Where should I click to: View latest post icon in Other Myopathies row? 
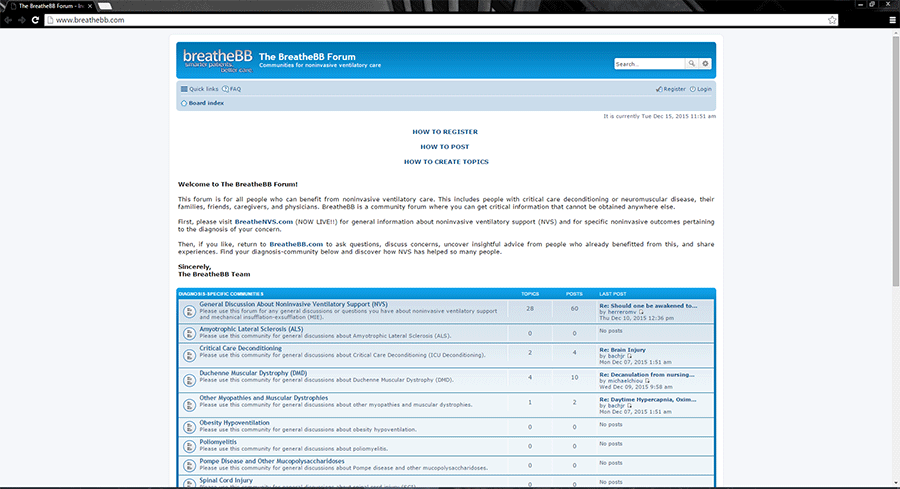point(630,406)
